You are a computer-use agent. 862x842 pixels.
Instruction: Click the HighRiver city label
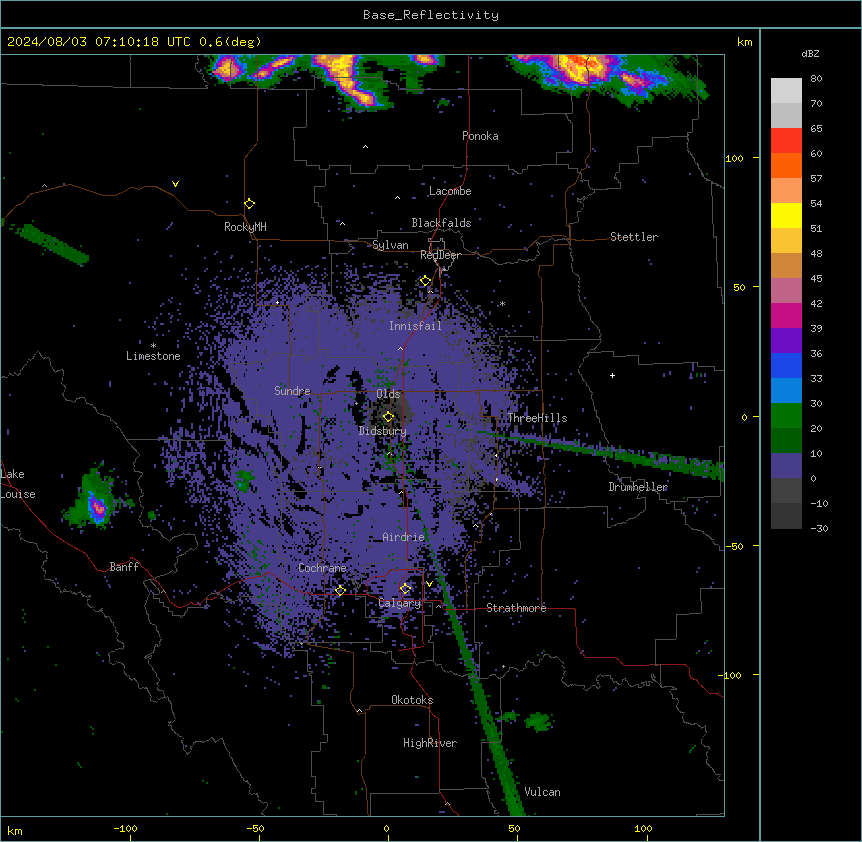pyautogui.click(x=430, y=743)
